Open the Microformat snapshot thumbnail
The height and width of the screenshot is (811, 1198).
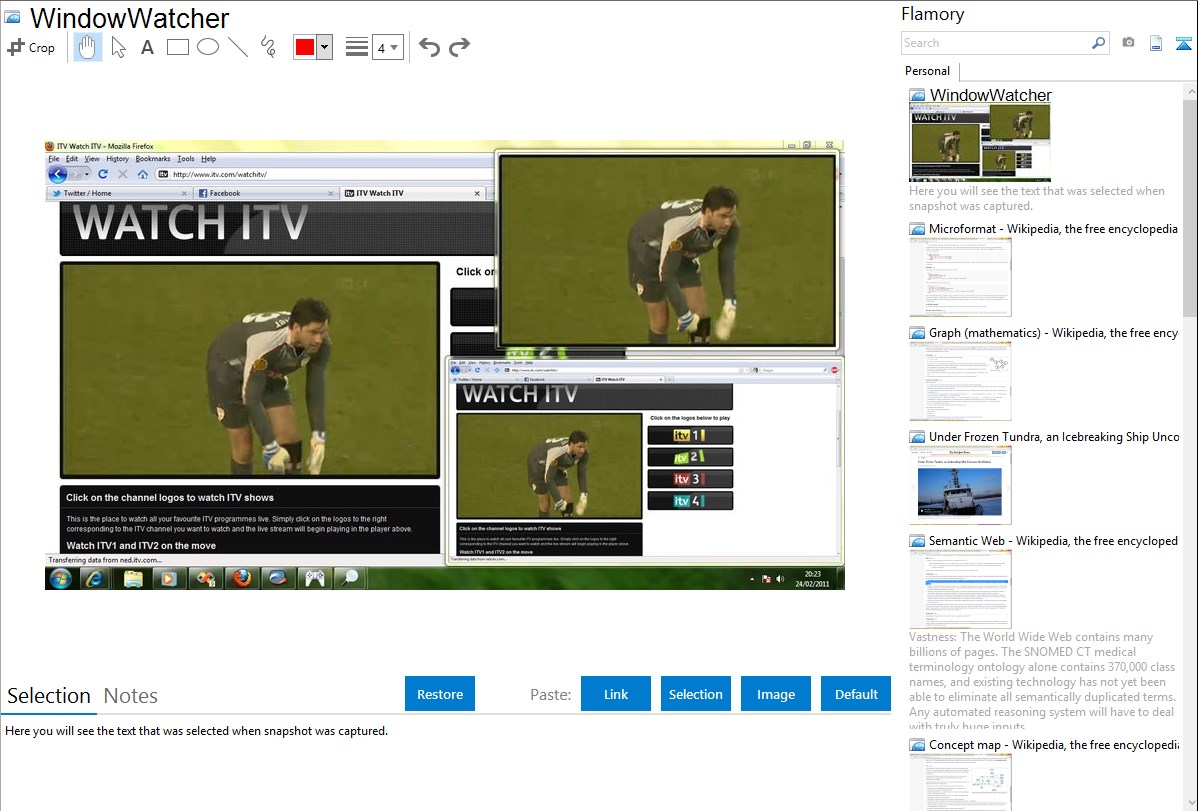coord(960,277)
